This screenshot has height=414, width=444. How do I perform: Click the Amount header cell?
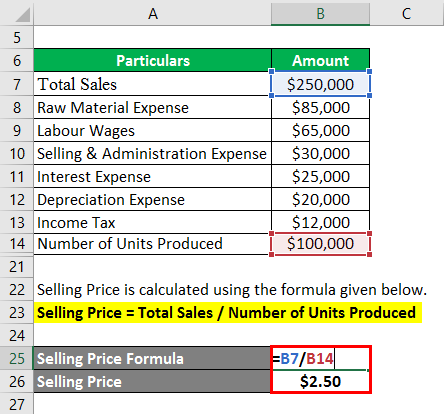pos(320,60)
